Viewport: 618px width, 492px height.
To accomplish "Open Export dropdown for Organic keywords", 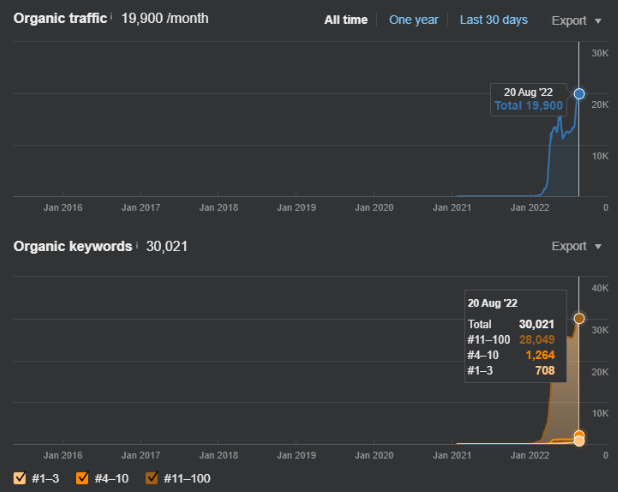I will pyautogui.click(x=576, y=246).
